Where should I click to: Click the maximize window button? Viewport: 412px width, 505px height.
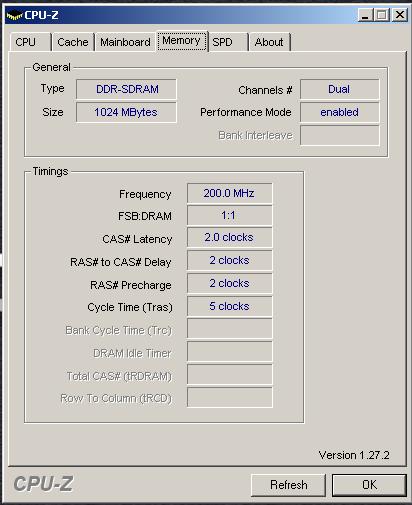click(381, 15)
